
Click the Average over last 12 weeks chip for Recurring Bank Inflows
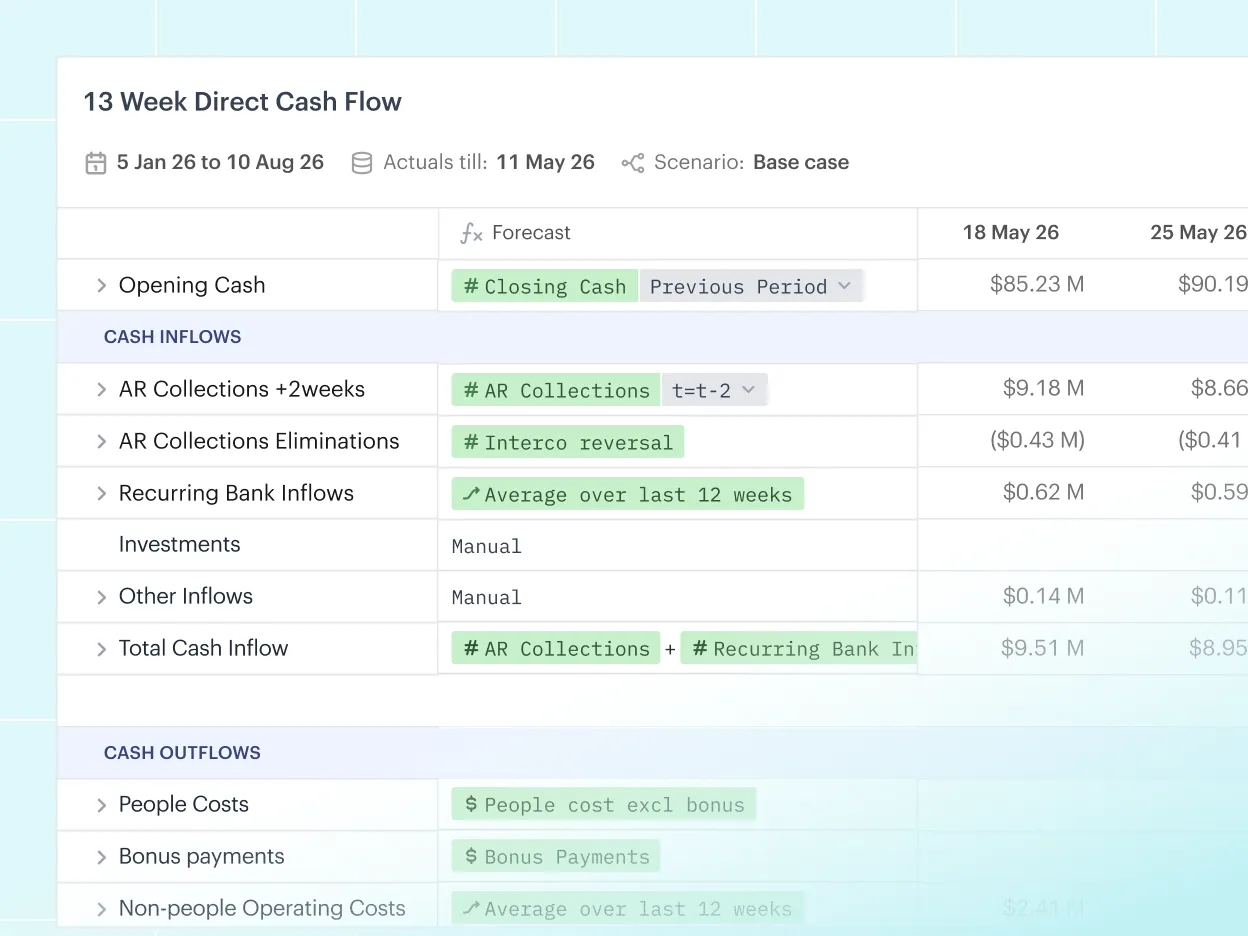pyautogui.click(x=627, y=494)
